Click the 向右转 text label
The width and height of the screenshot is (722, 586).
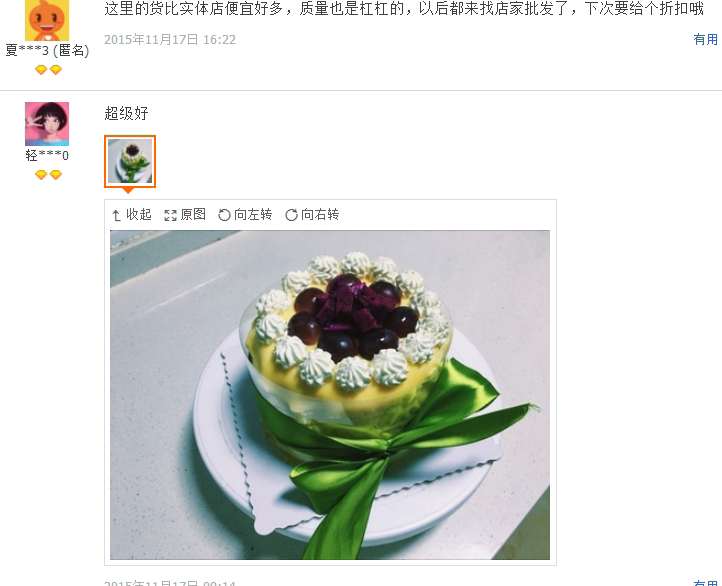tap(320, 215)
